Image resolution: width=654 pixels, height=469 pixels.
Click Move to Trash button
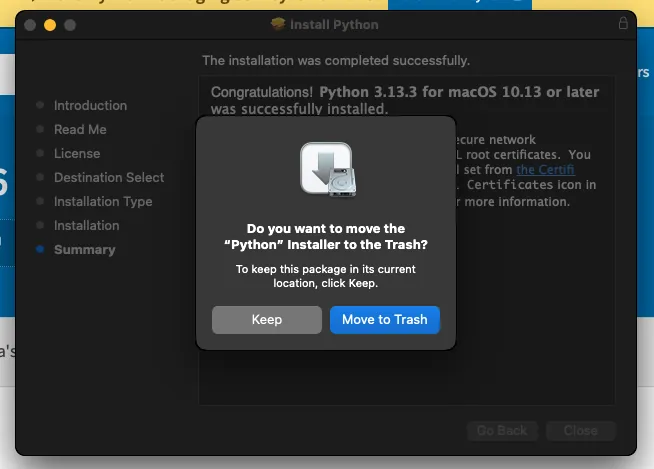(x=385, y=320)
